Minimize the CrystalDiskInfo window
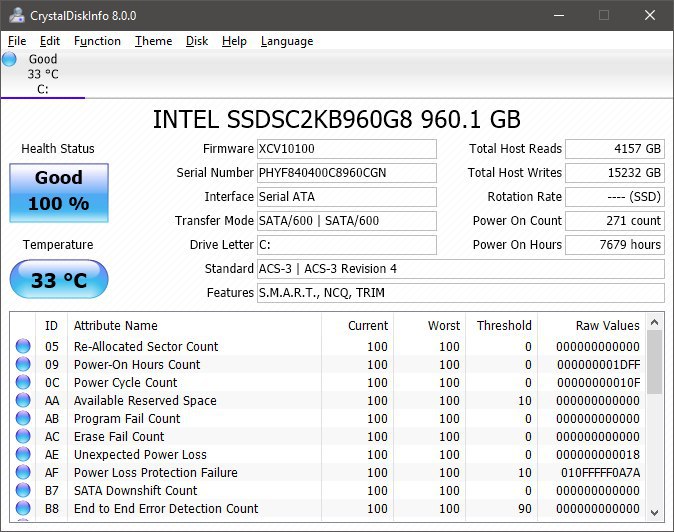Image resolution: width=674 pixels, height=532 pixels. 559,15
